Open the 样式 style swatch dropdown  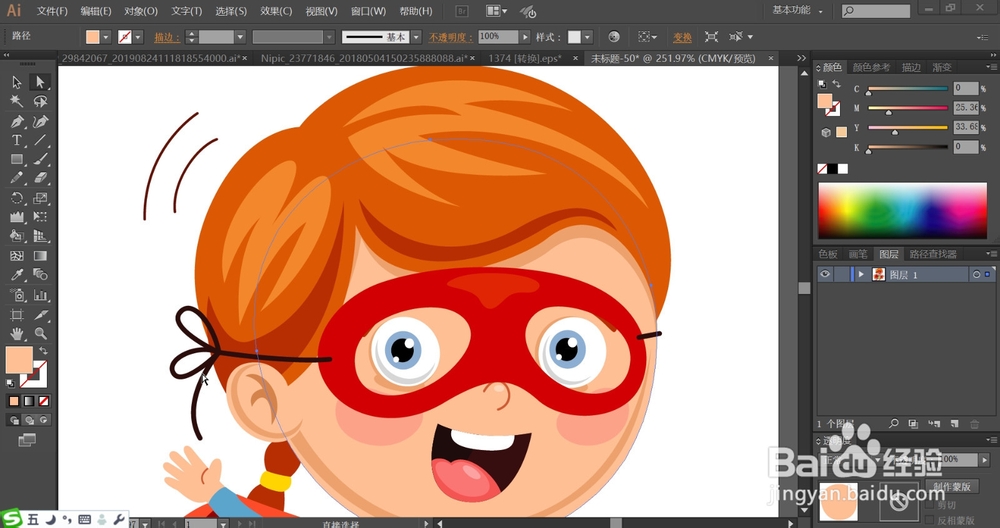(x=587, y=37)
